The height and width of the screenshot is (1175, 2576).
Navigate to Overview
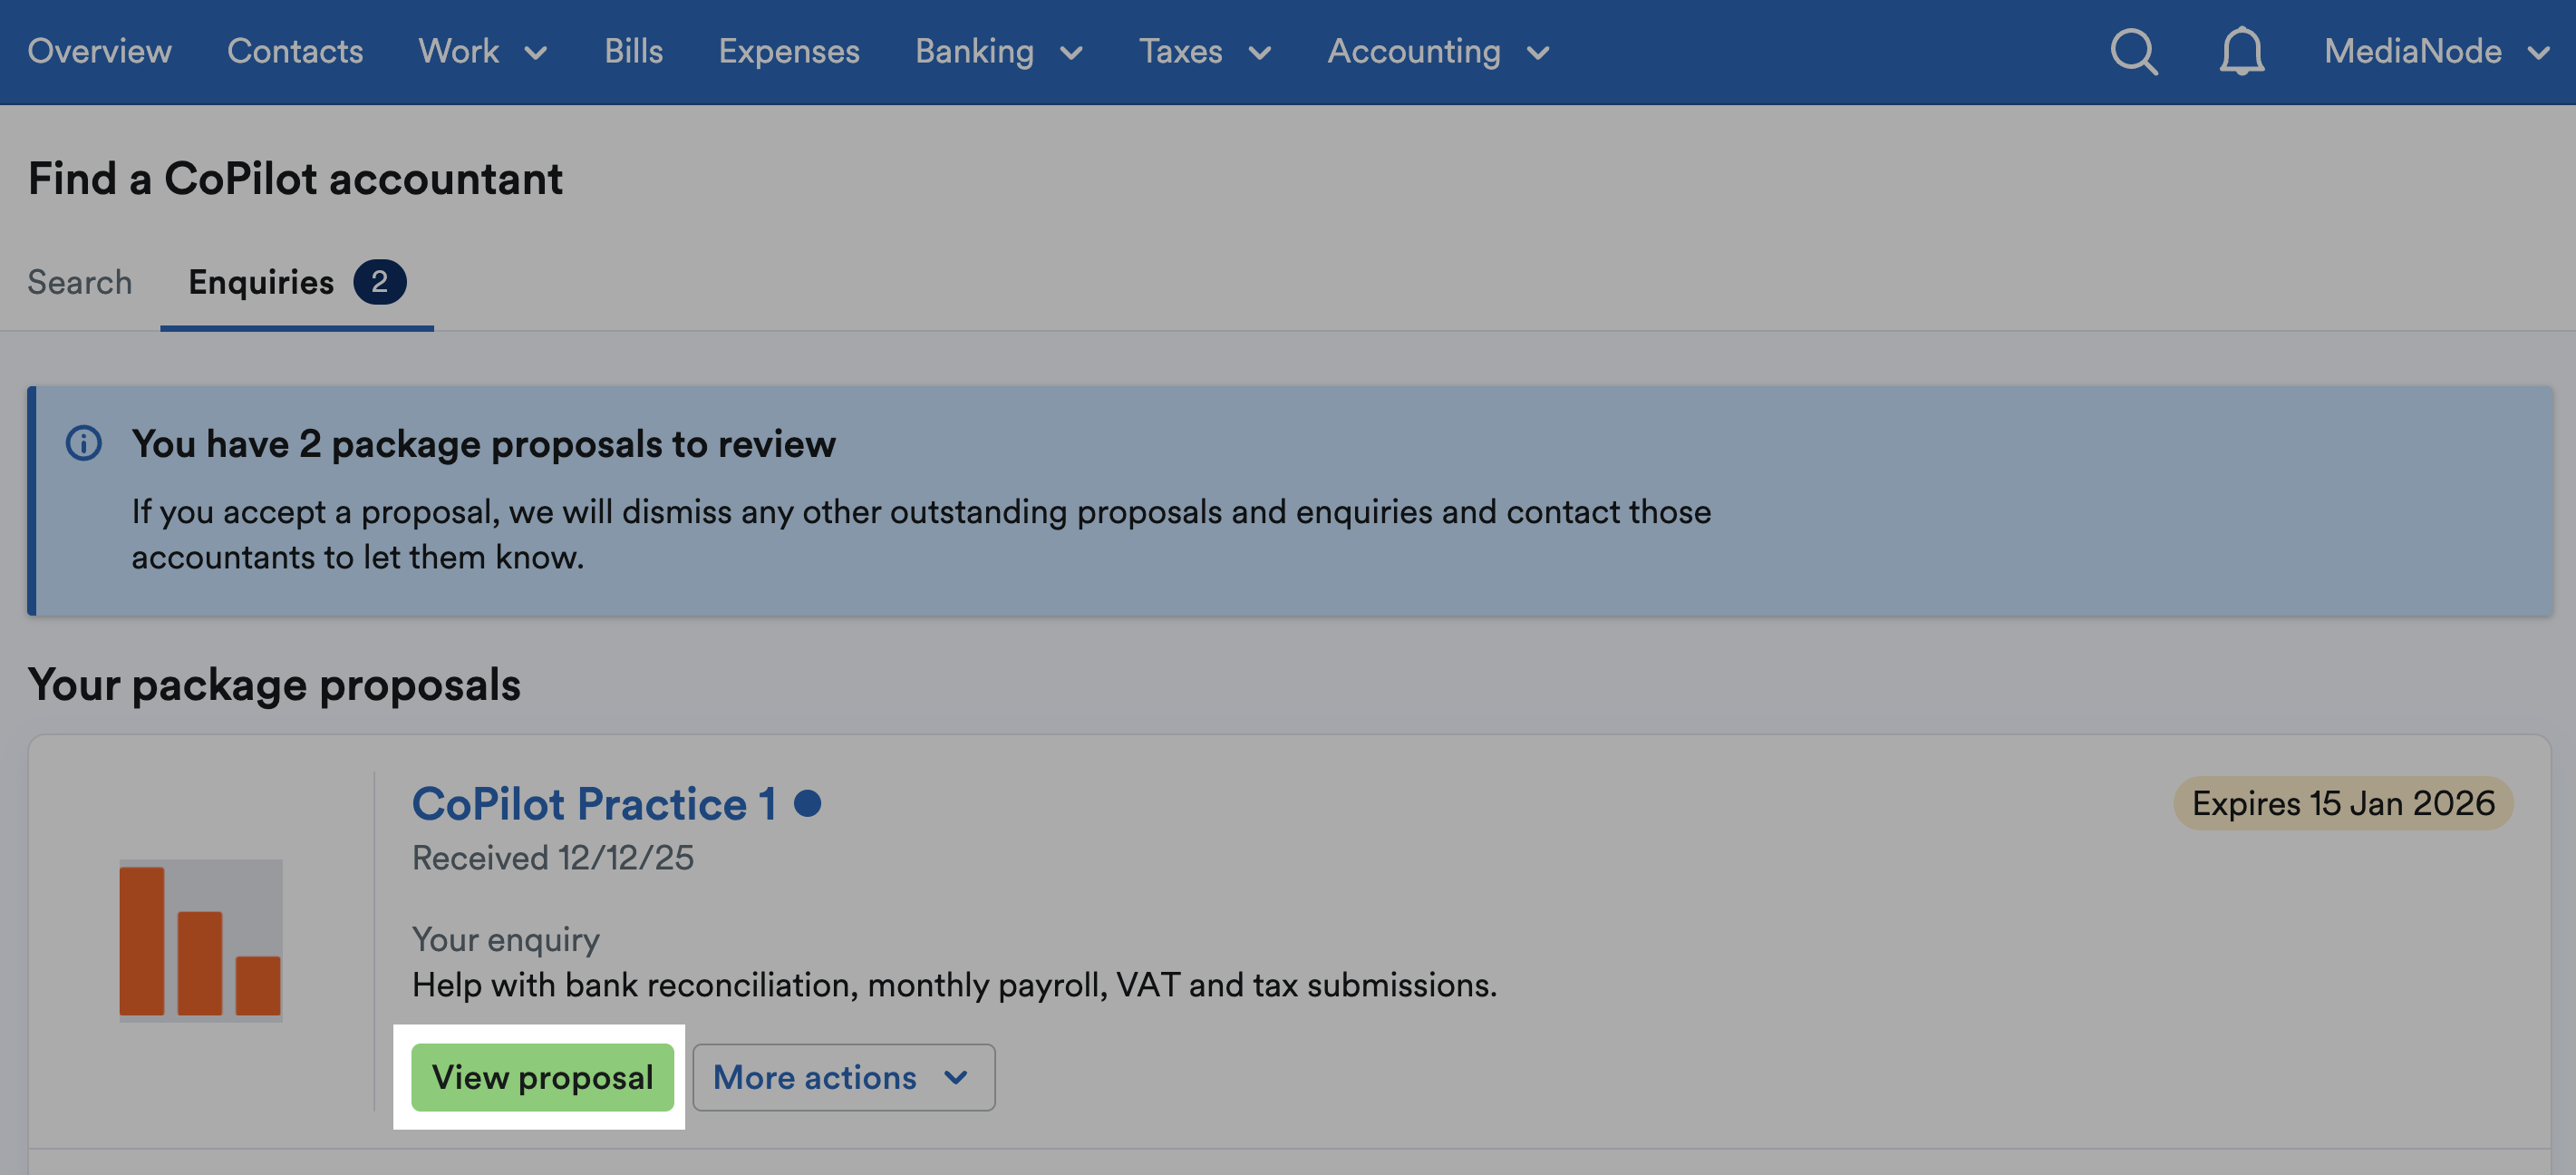click(100, 52)
